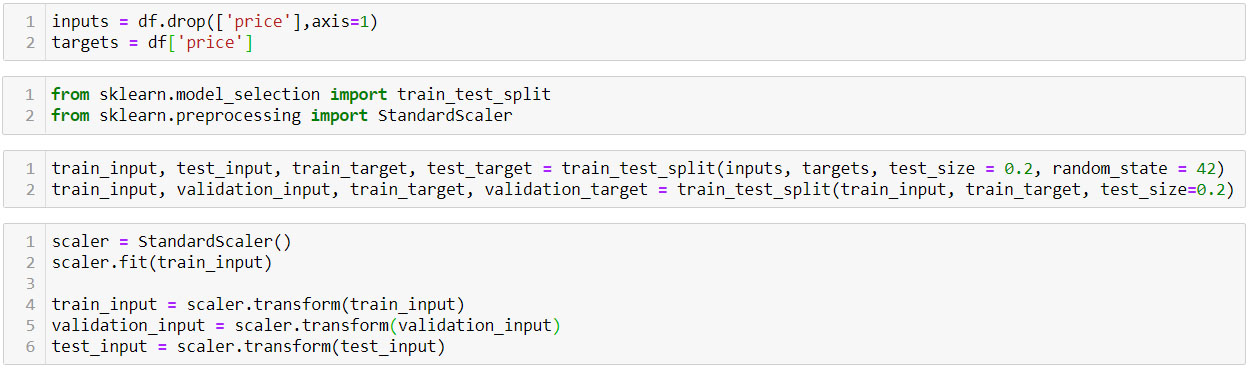Click the test_input scaler.transform line
Viewport: 1248px width, 369px height.
pos(248,346)
